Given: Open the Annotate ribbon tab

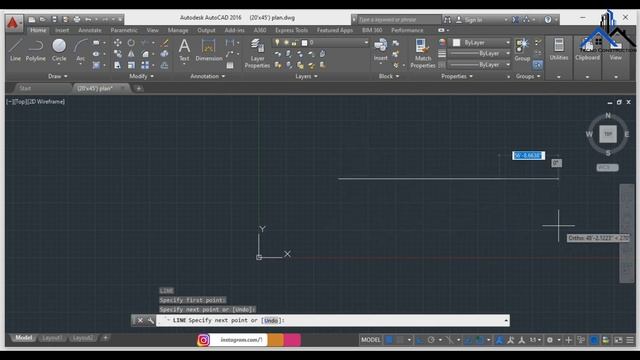Looking at the screenshot, I should point(90,30).
